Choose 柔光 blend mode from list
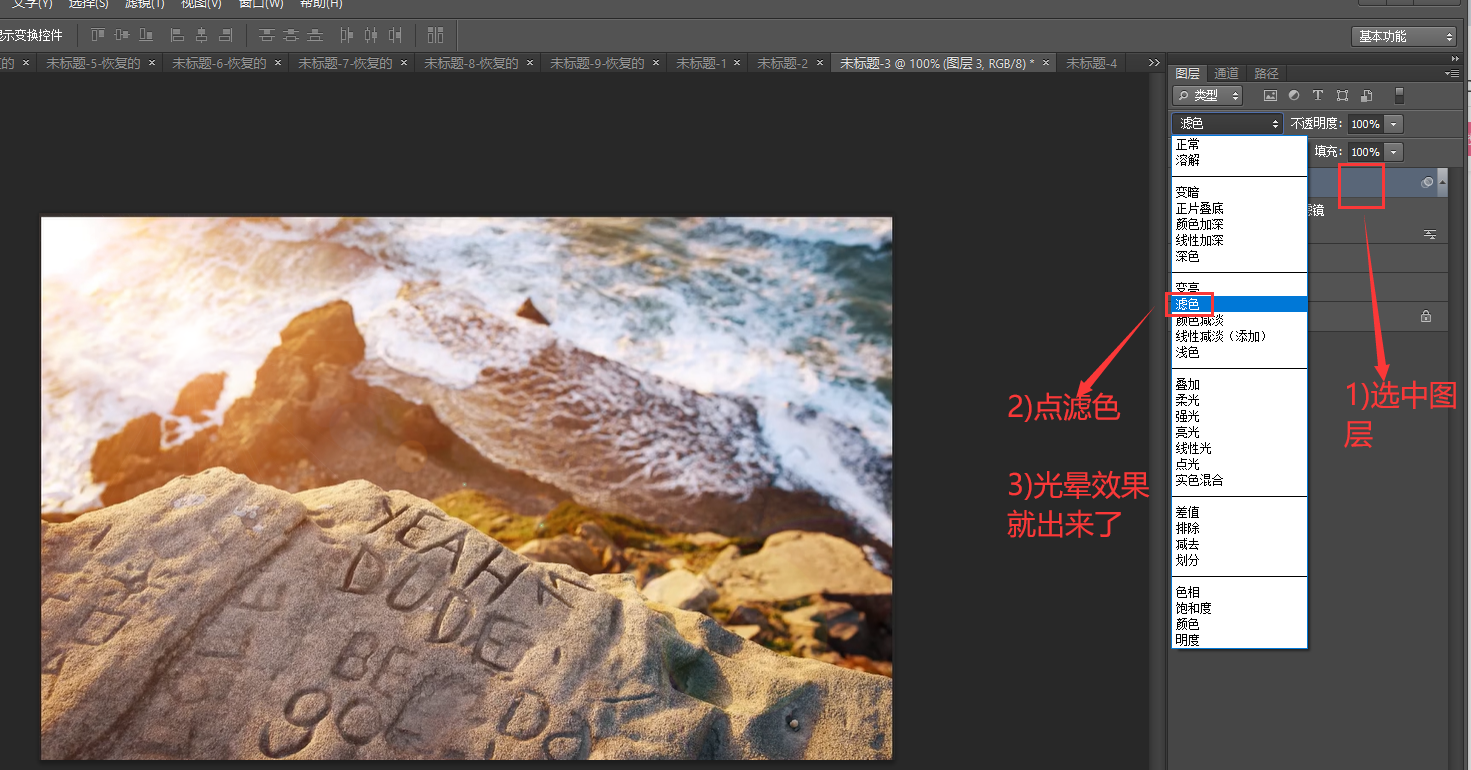1471x770 pixels. pos(1239,400)
